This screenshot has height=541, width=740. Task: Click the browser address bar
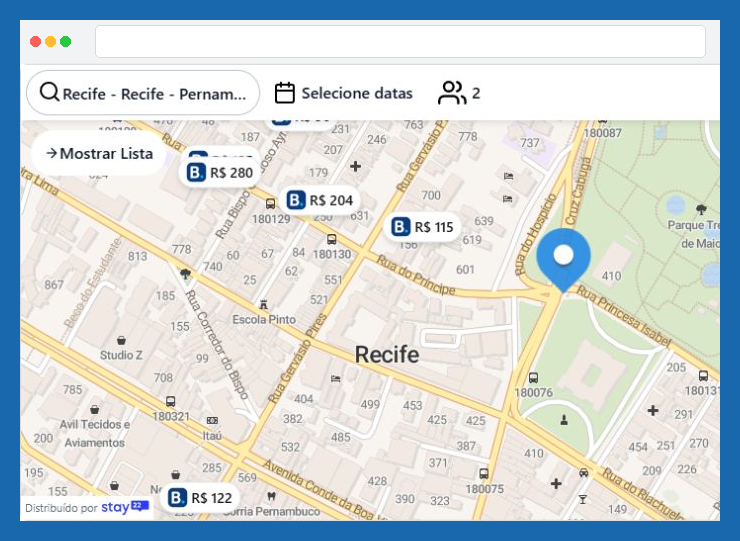click(x=400, y=42)
